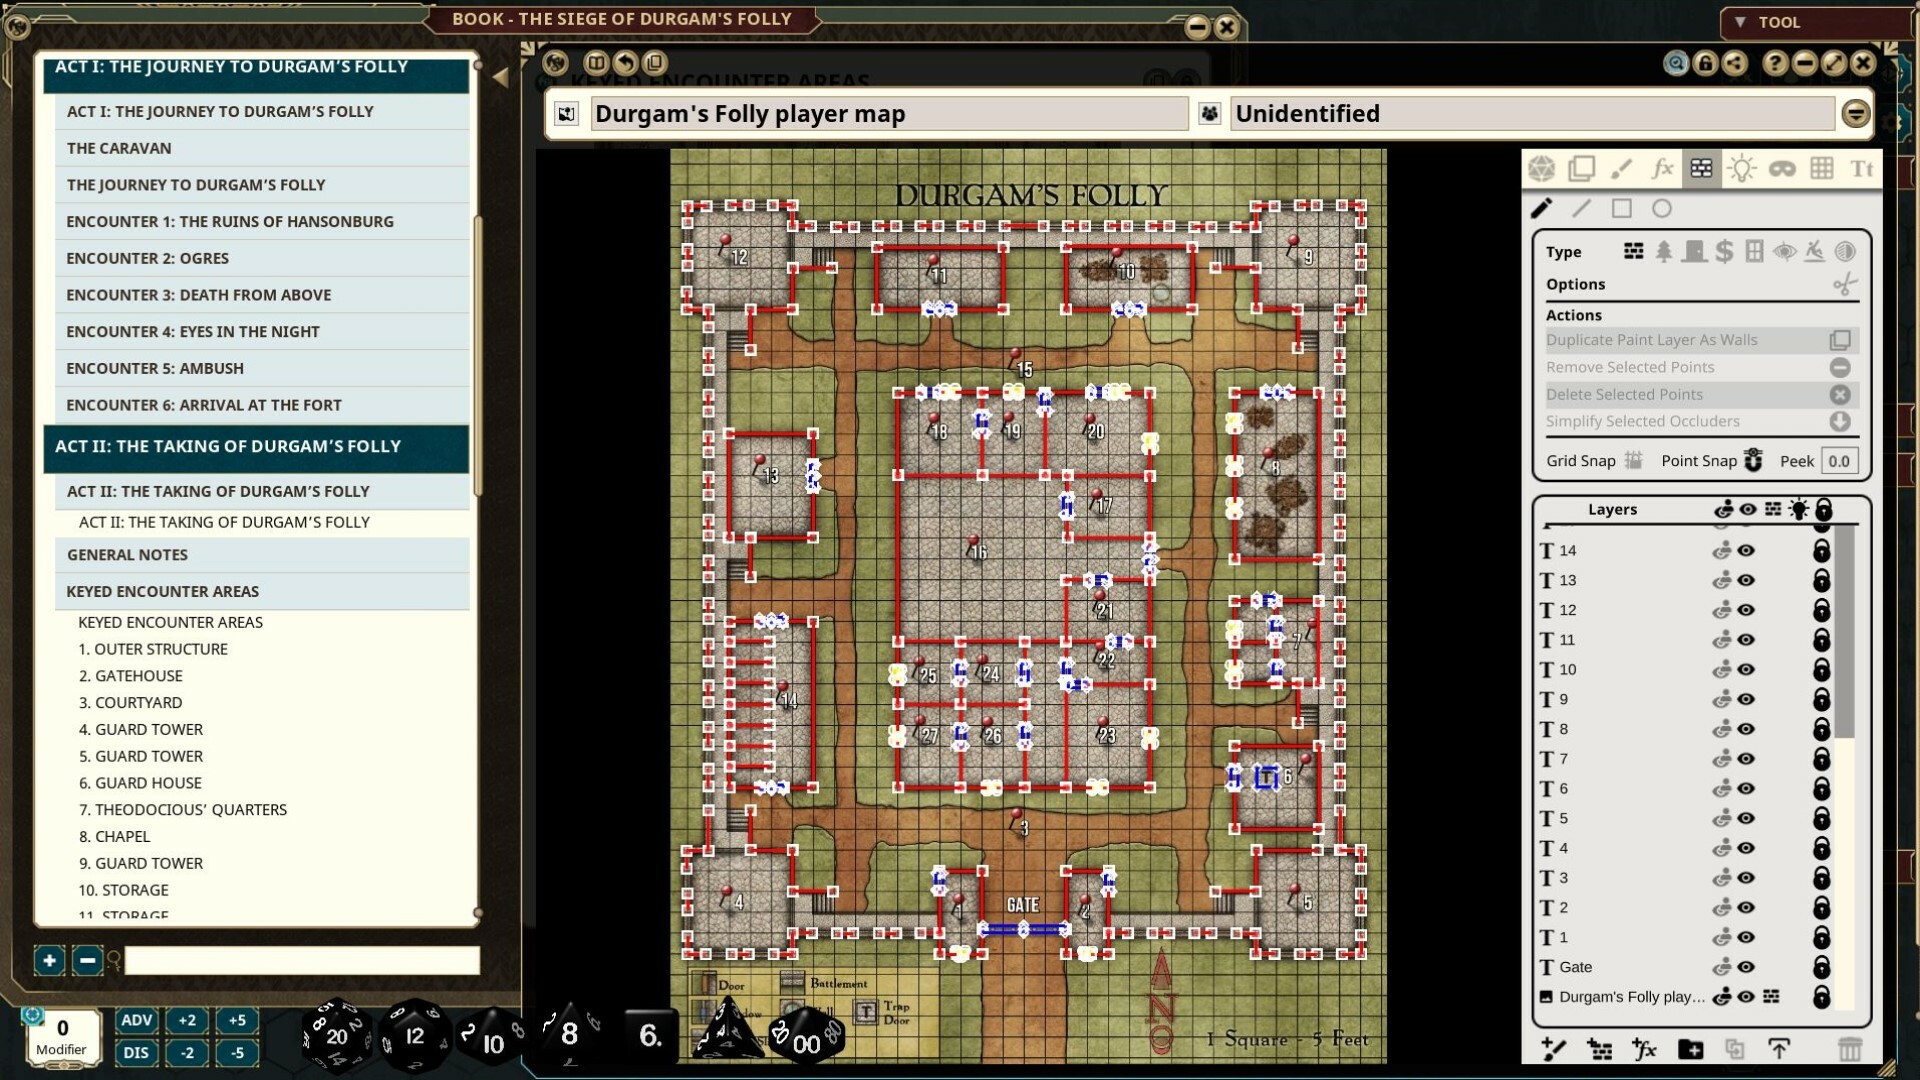Select the rectangle drawing tool
Viewport: 1920px width, 1080px height.
(1623, 209)
